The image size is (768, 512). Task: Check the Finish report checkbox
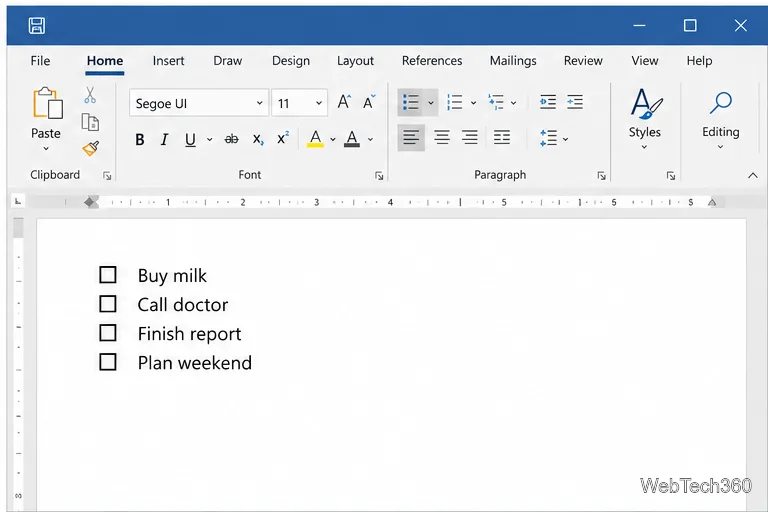pos(108,333)
